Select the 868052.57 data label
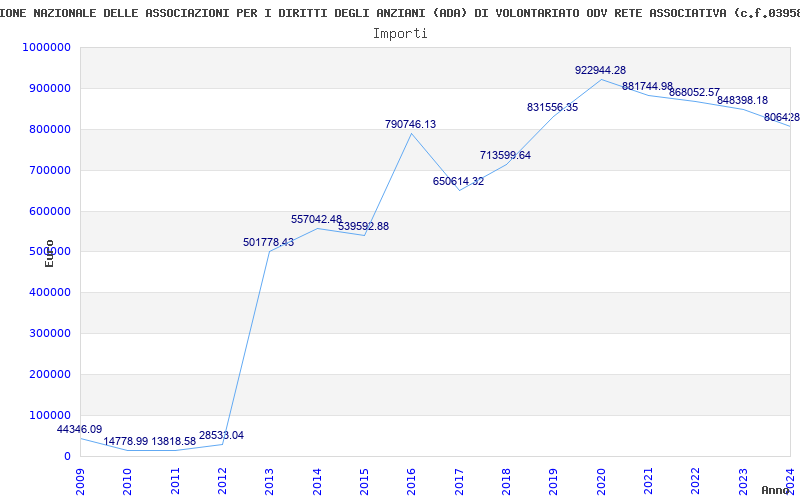The width and height of the screenshot is (800, 500). tap(694, 92)
